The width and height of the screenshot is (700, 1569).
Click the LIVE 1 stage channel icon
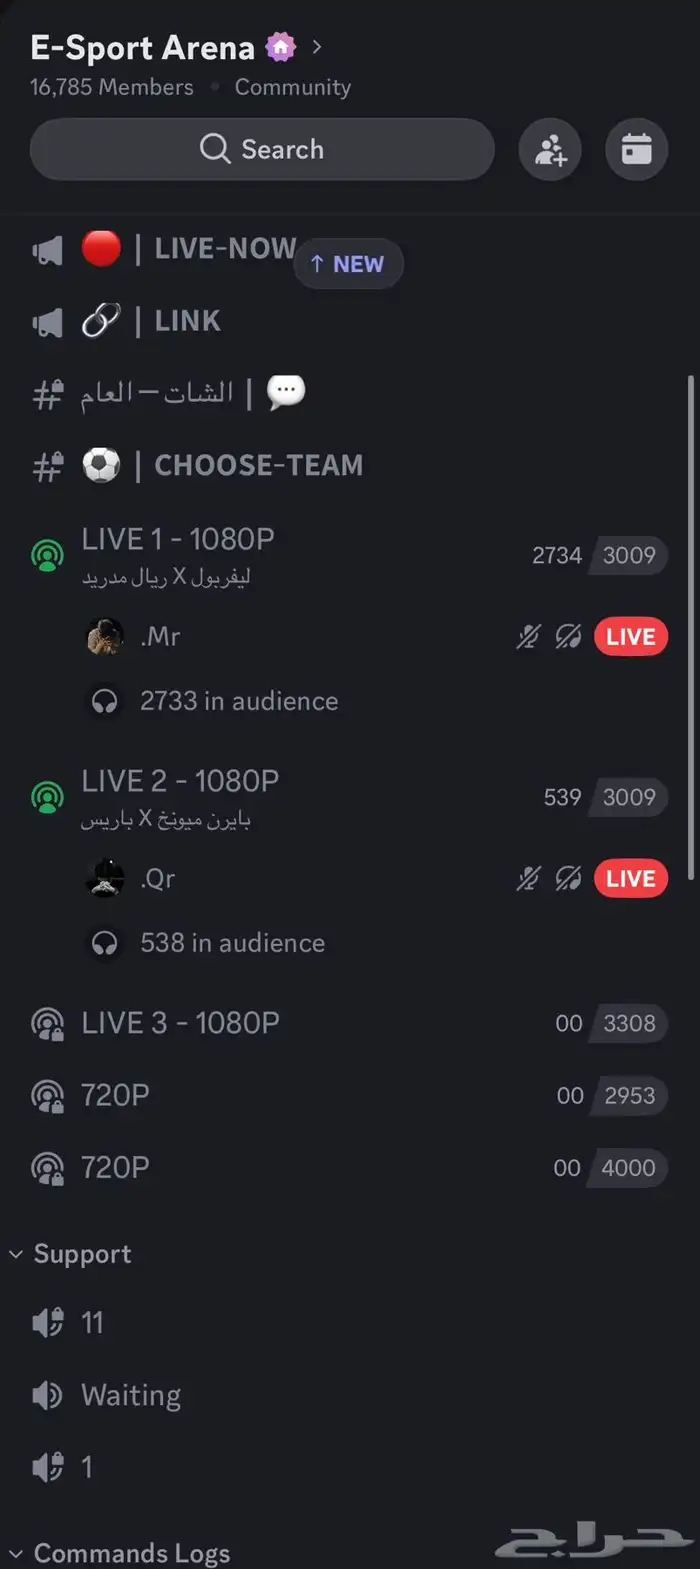click(x=47, y=555)
